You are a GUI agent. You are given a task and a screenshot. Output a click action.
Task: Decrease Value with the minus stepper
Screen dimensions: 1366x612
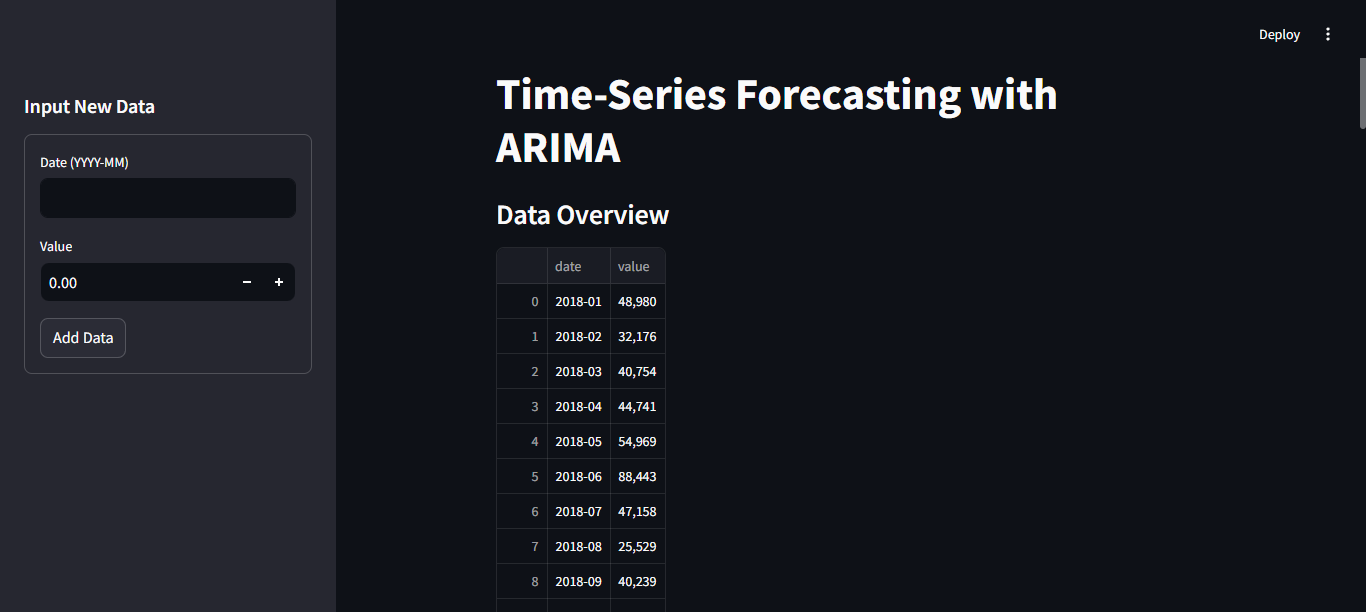(247, 283)
